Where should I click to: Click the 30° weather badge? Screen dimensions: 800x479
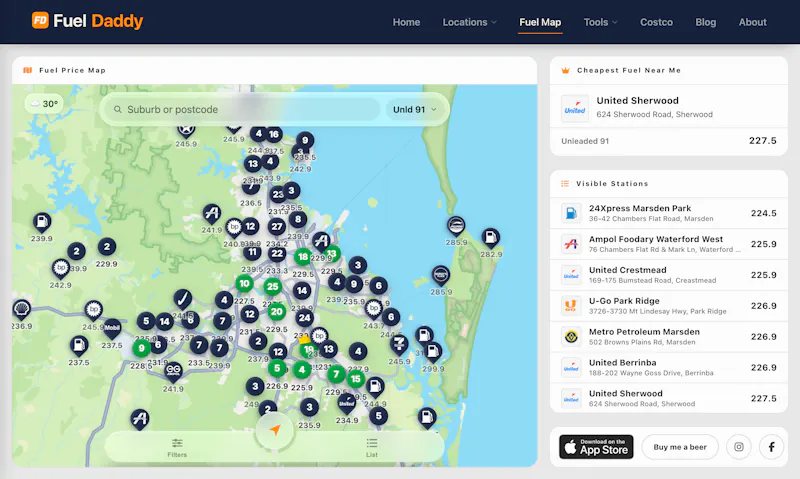click(44, 104)
